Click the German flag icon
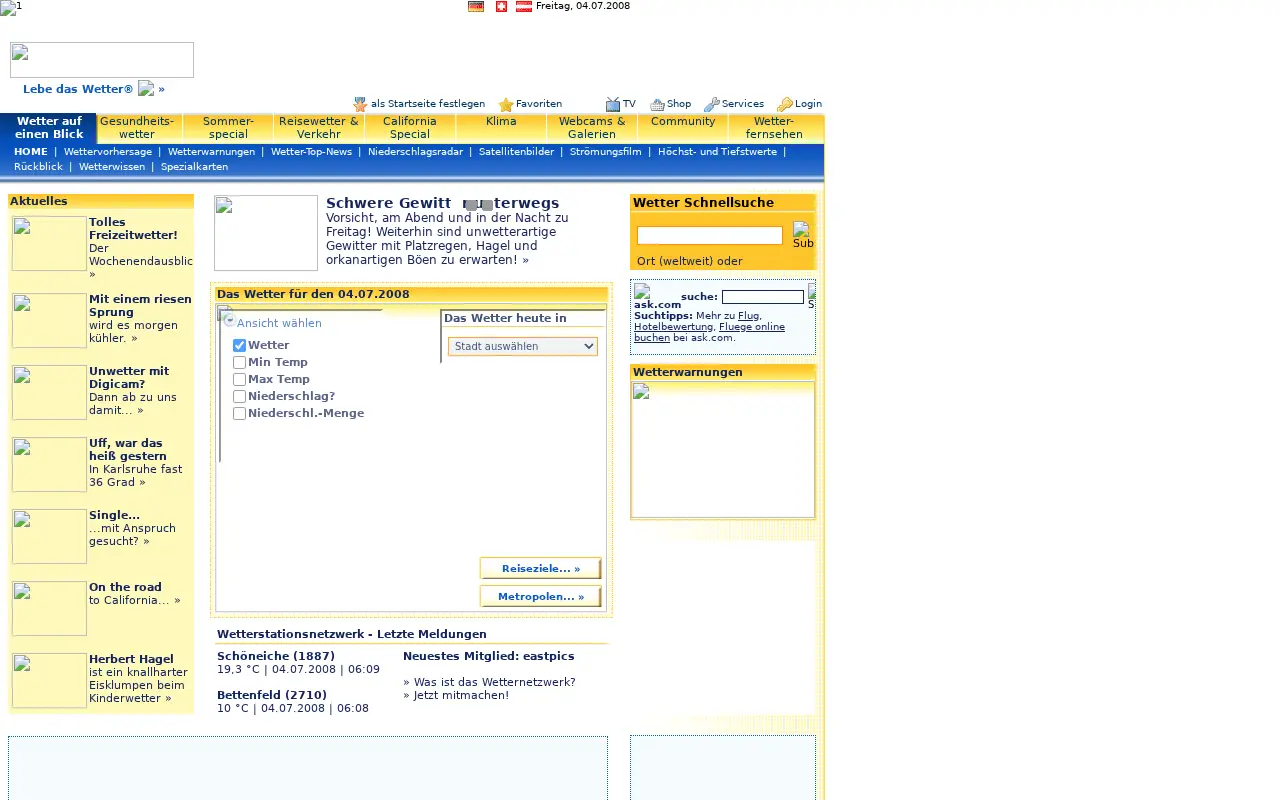The image size is (1280, 800). pos(476,6)
